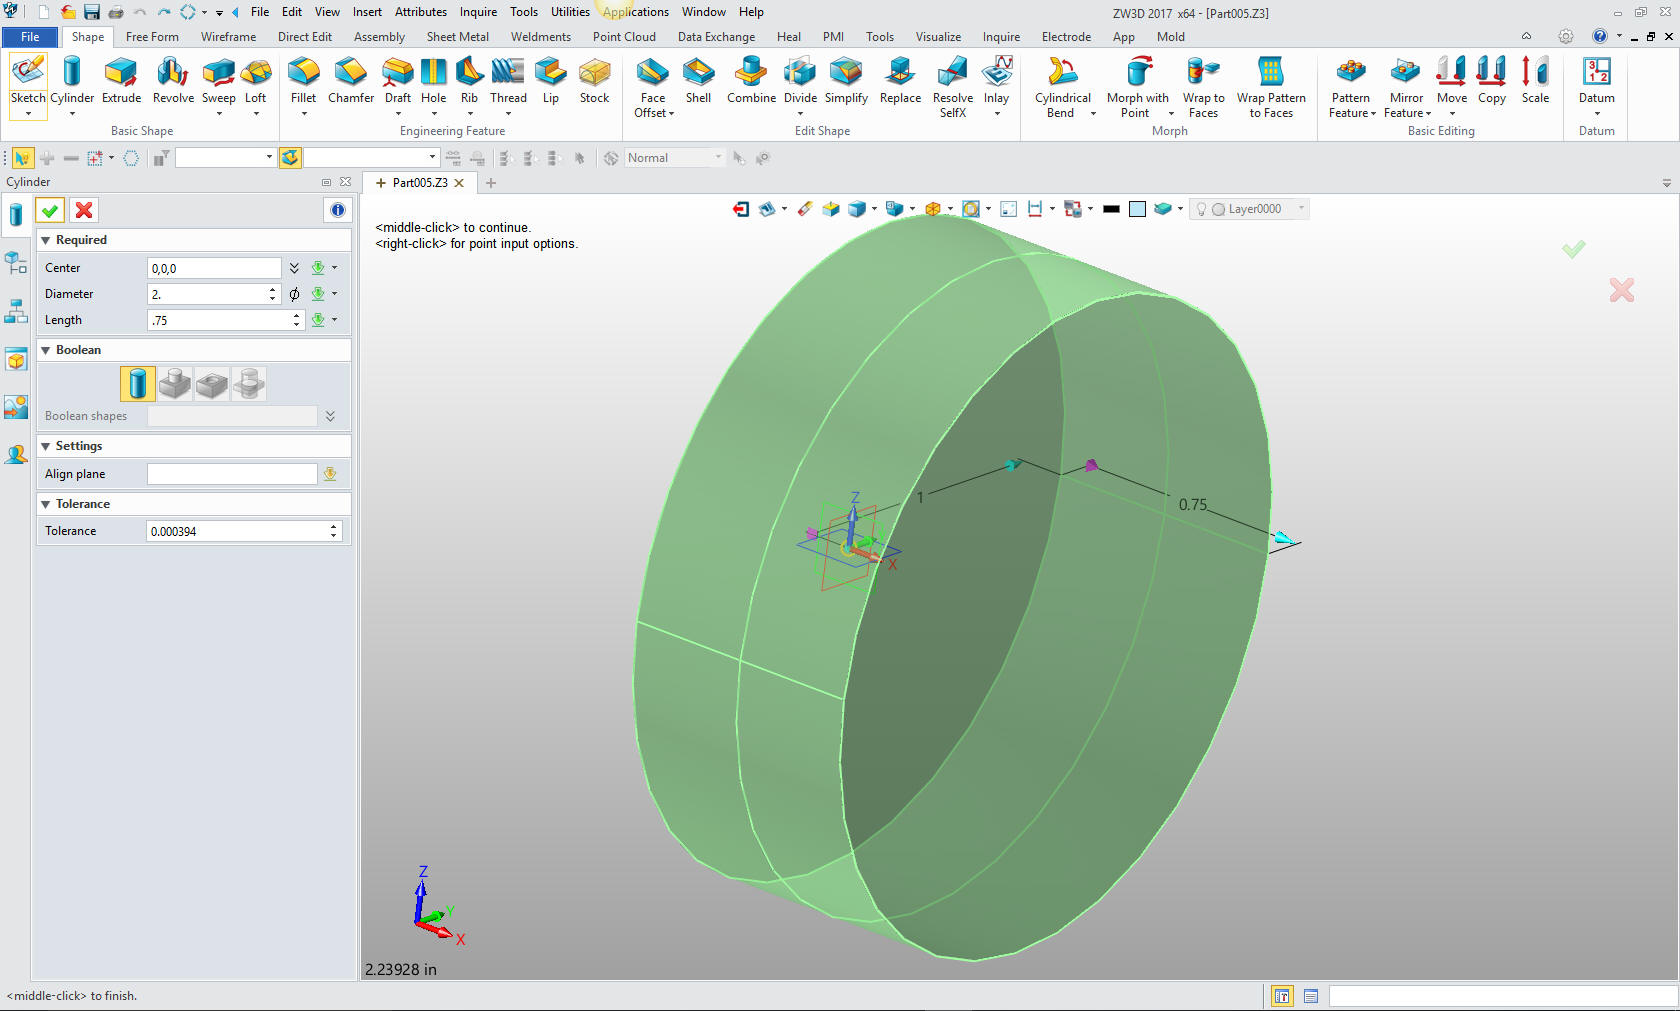Image resolution: width=1680 pixels, height=1011 pixels.
Task: Collapse the Tolerance section
Action: point(45,504)
